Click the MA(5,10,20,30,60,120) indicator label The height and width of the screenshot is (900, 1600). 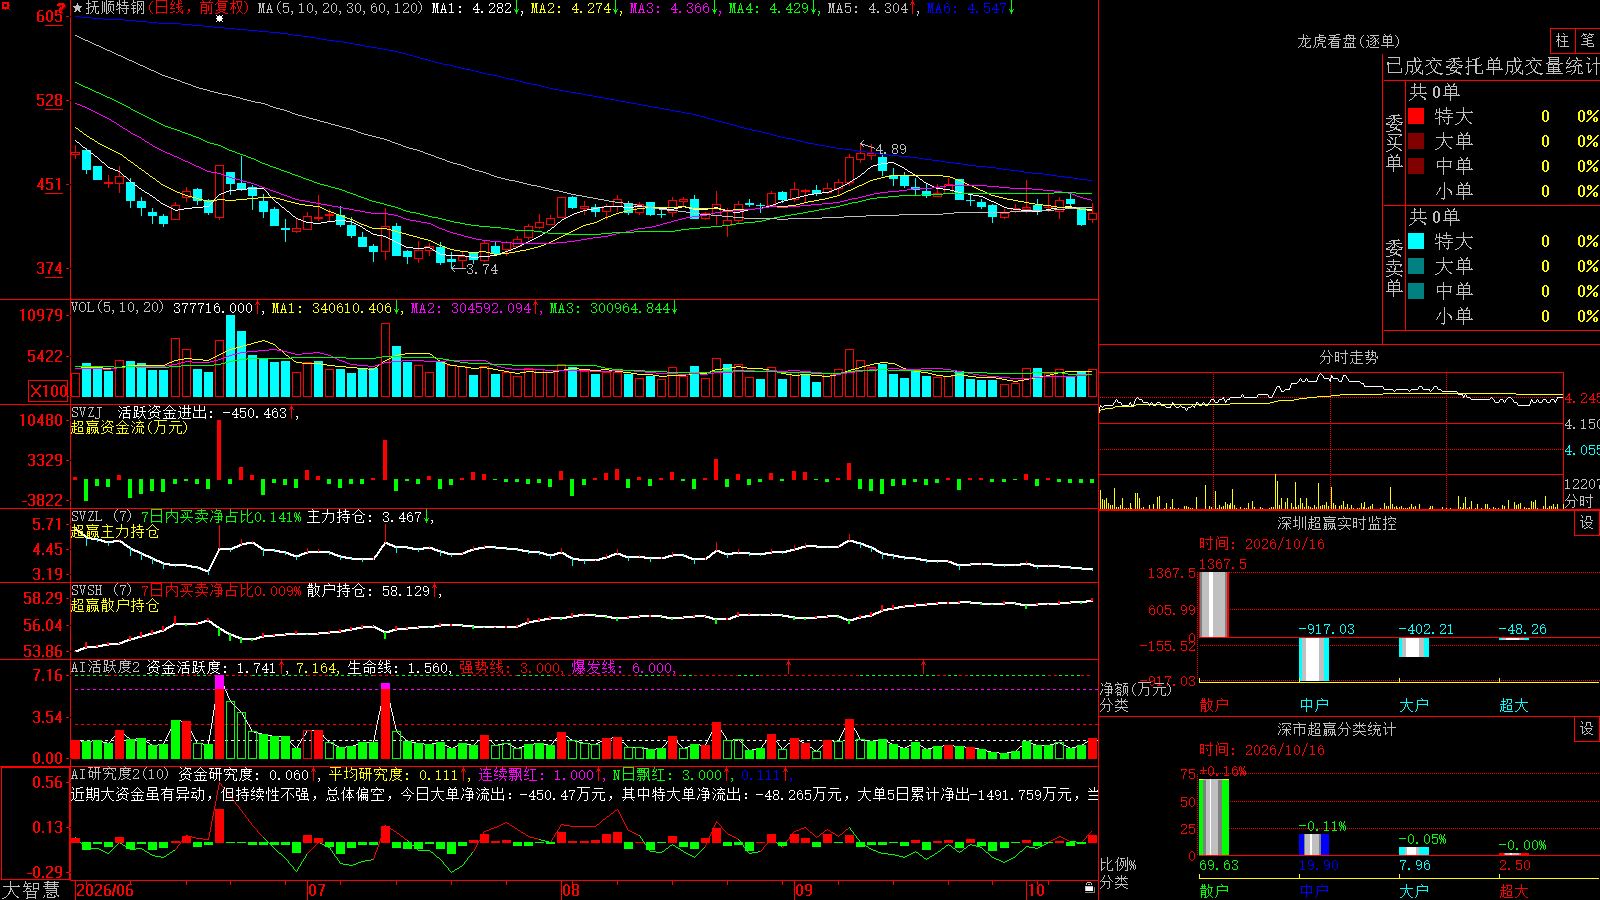coord(340,8)
